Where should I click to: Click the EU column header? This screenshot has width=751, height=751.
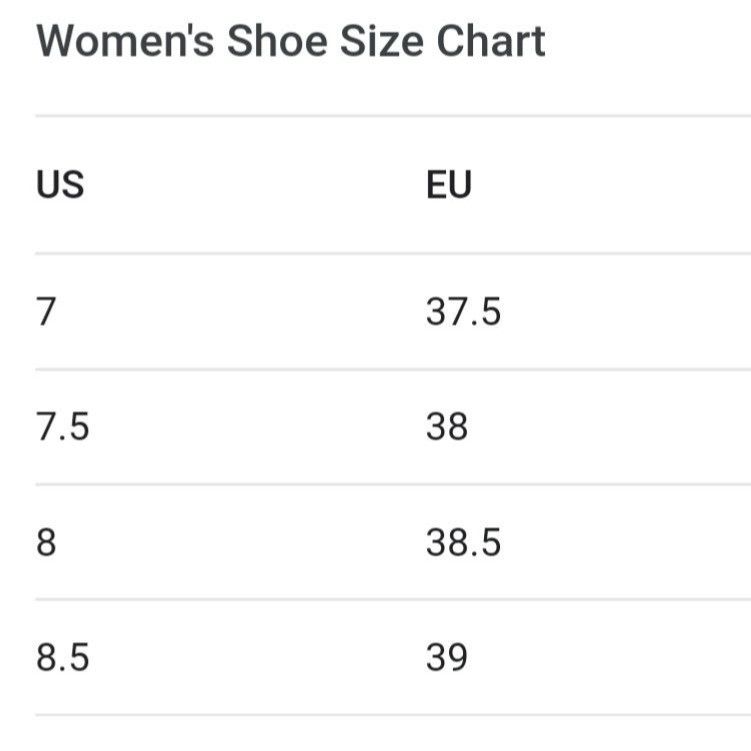click(449, 184)
